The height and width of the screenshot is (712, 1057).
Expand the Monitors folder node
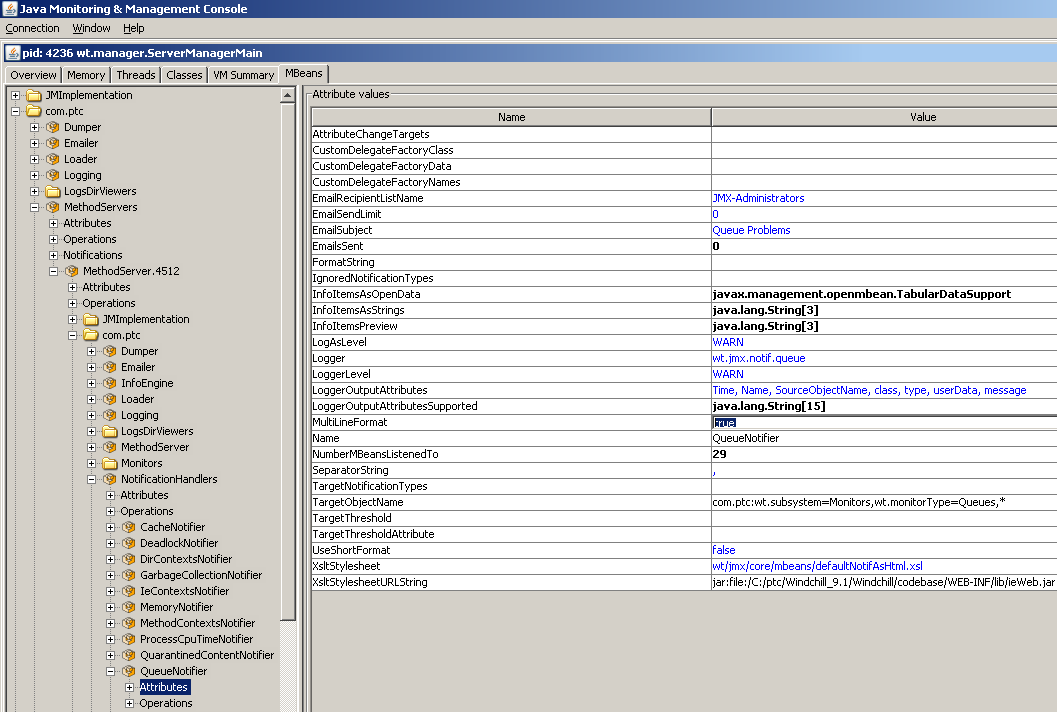click(x=92, y=463)
